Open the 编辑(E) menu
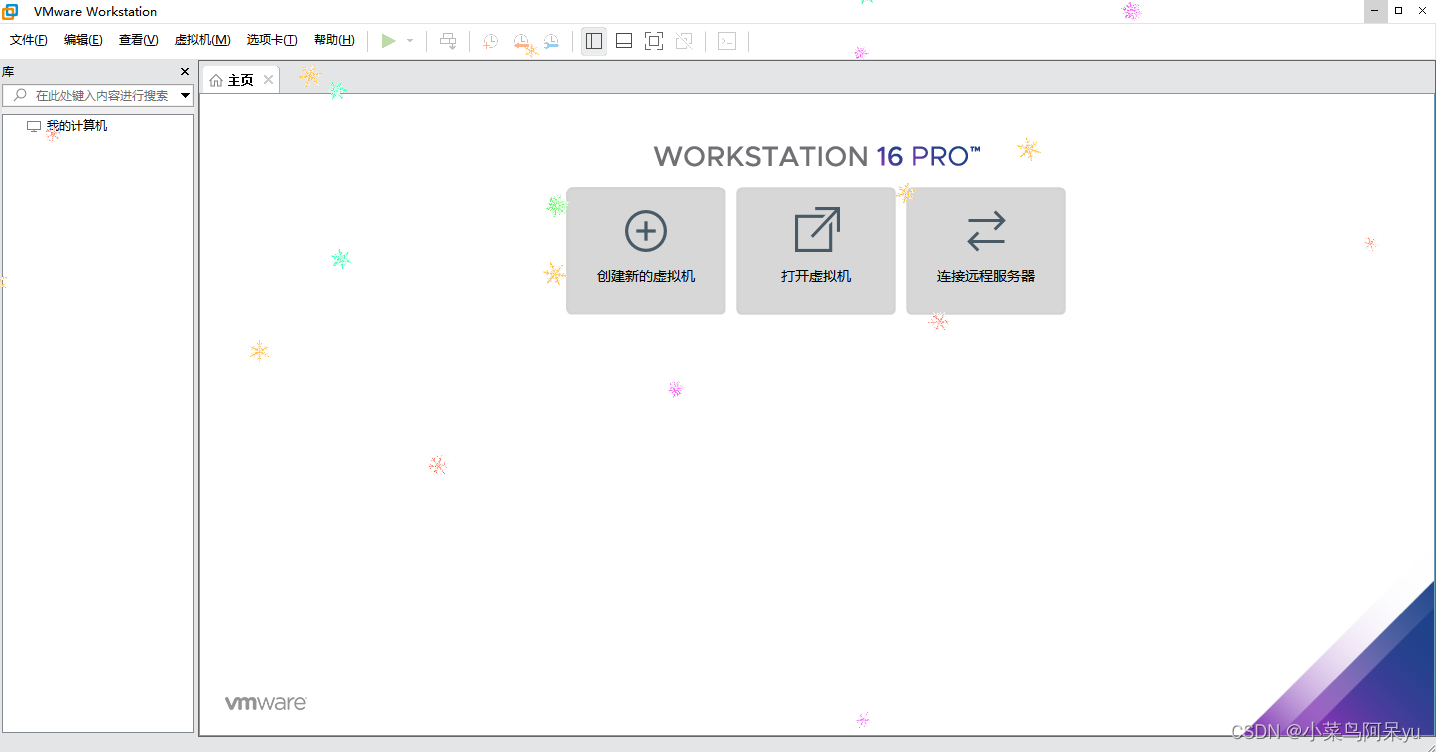 coord(83,40)
